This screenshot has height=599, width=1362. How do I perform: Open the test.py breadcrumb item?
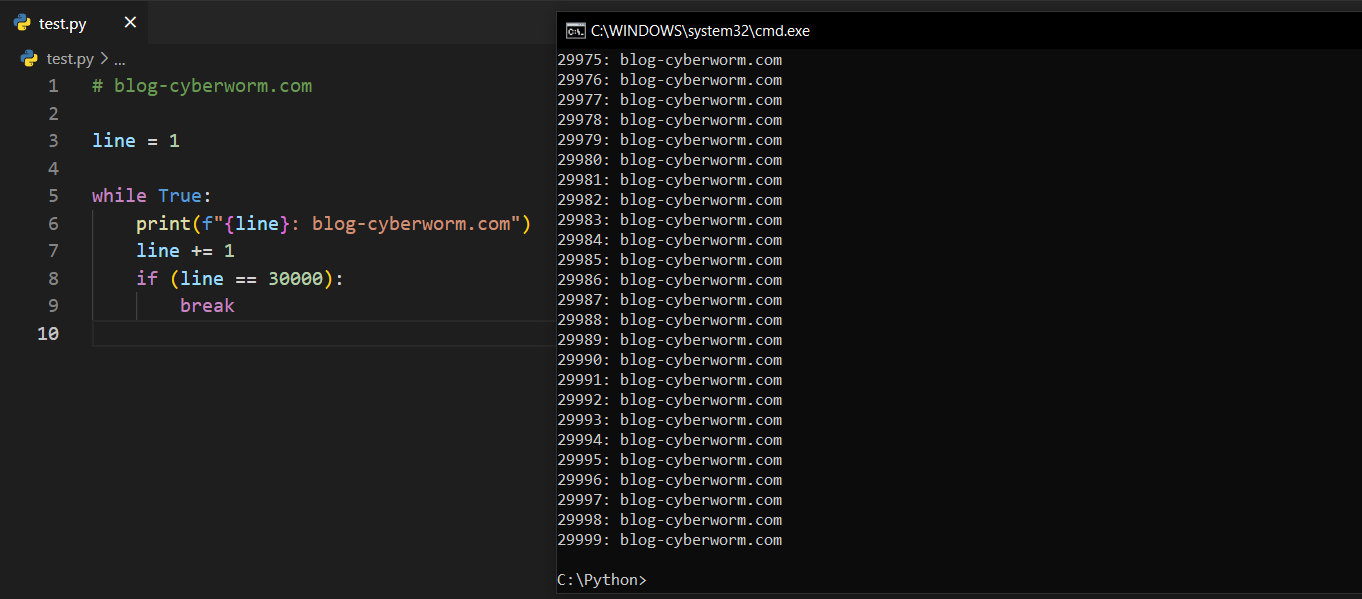pyautogui.click(x=70, y=59)
